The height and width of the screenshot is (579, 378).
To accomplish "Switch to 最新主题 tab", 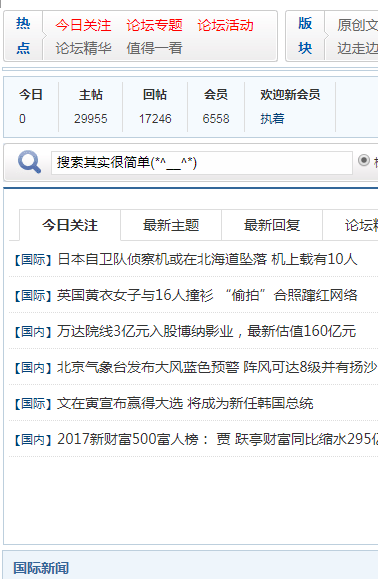I will 171,225.
